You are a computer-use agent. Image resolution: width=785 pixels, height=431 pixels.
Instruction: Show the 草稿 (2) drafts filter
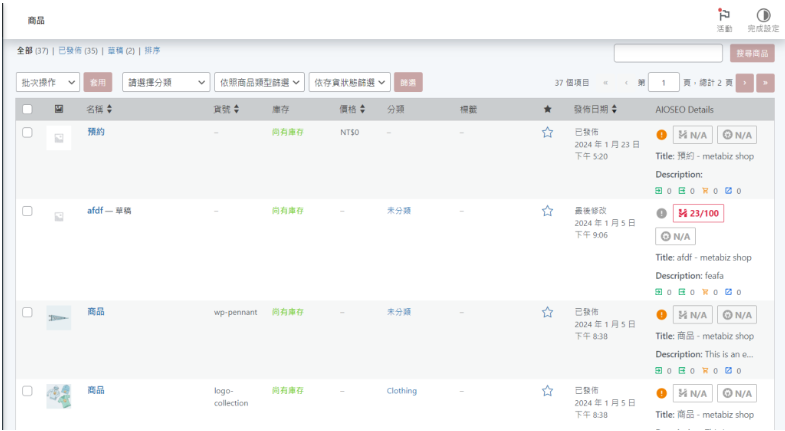tap(121, 51)
